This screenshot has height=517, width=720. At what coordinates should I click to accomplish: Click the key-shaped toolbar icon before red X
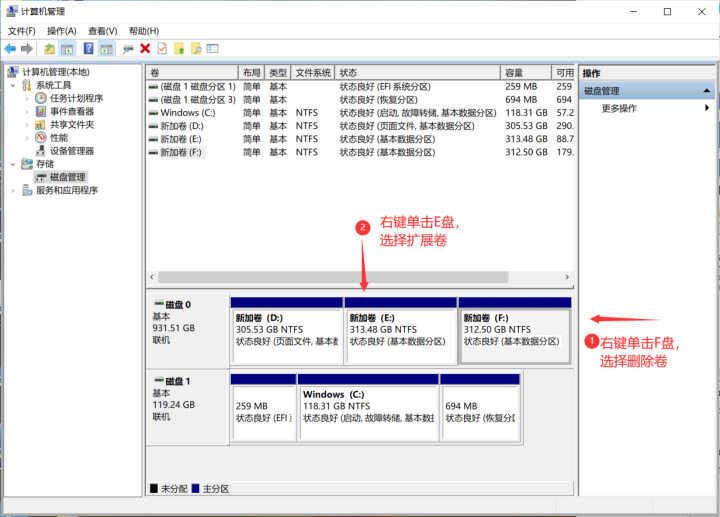click(x=128, y=48)
